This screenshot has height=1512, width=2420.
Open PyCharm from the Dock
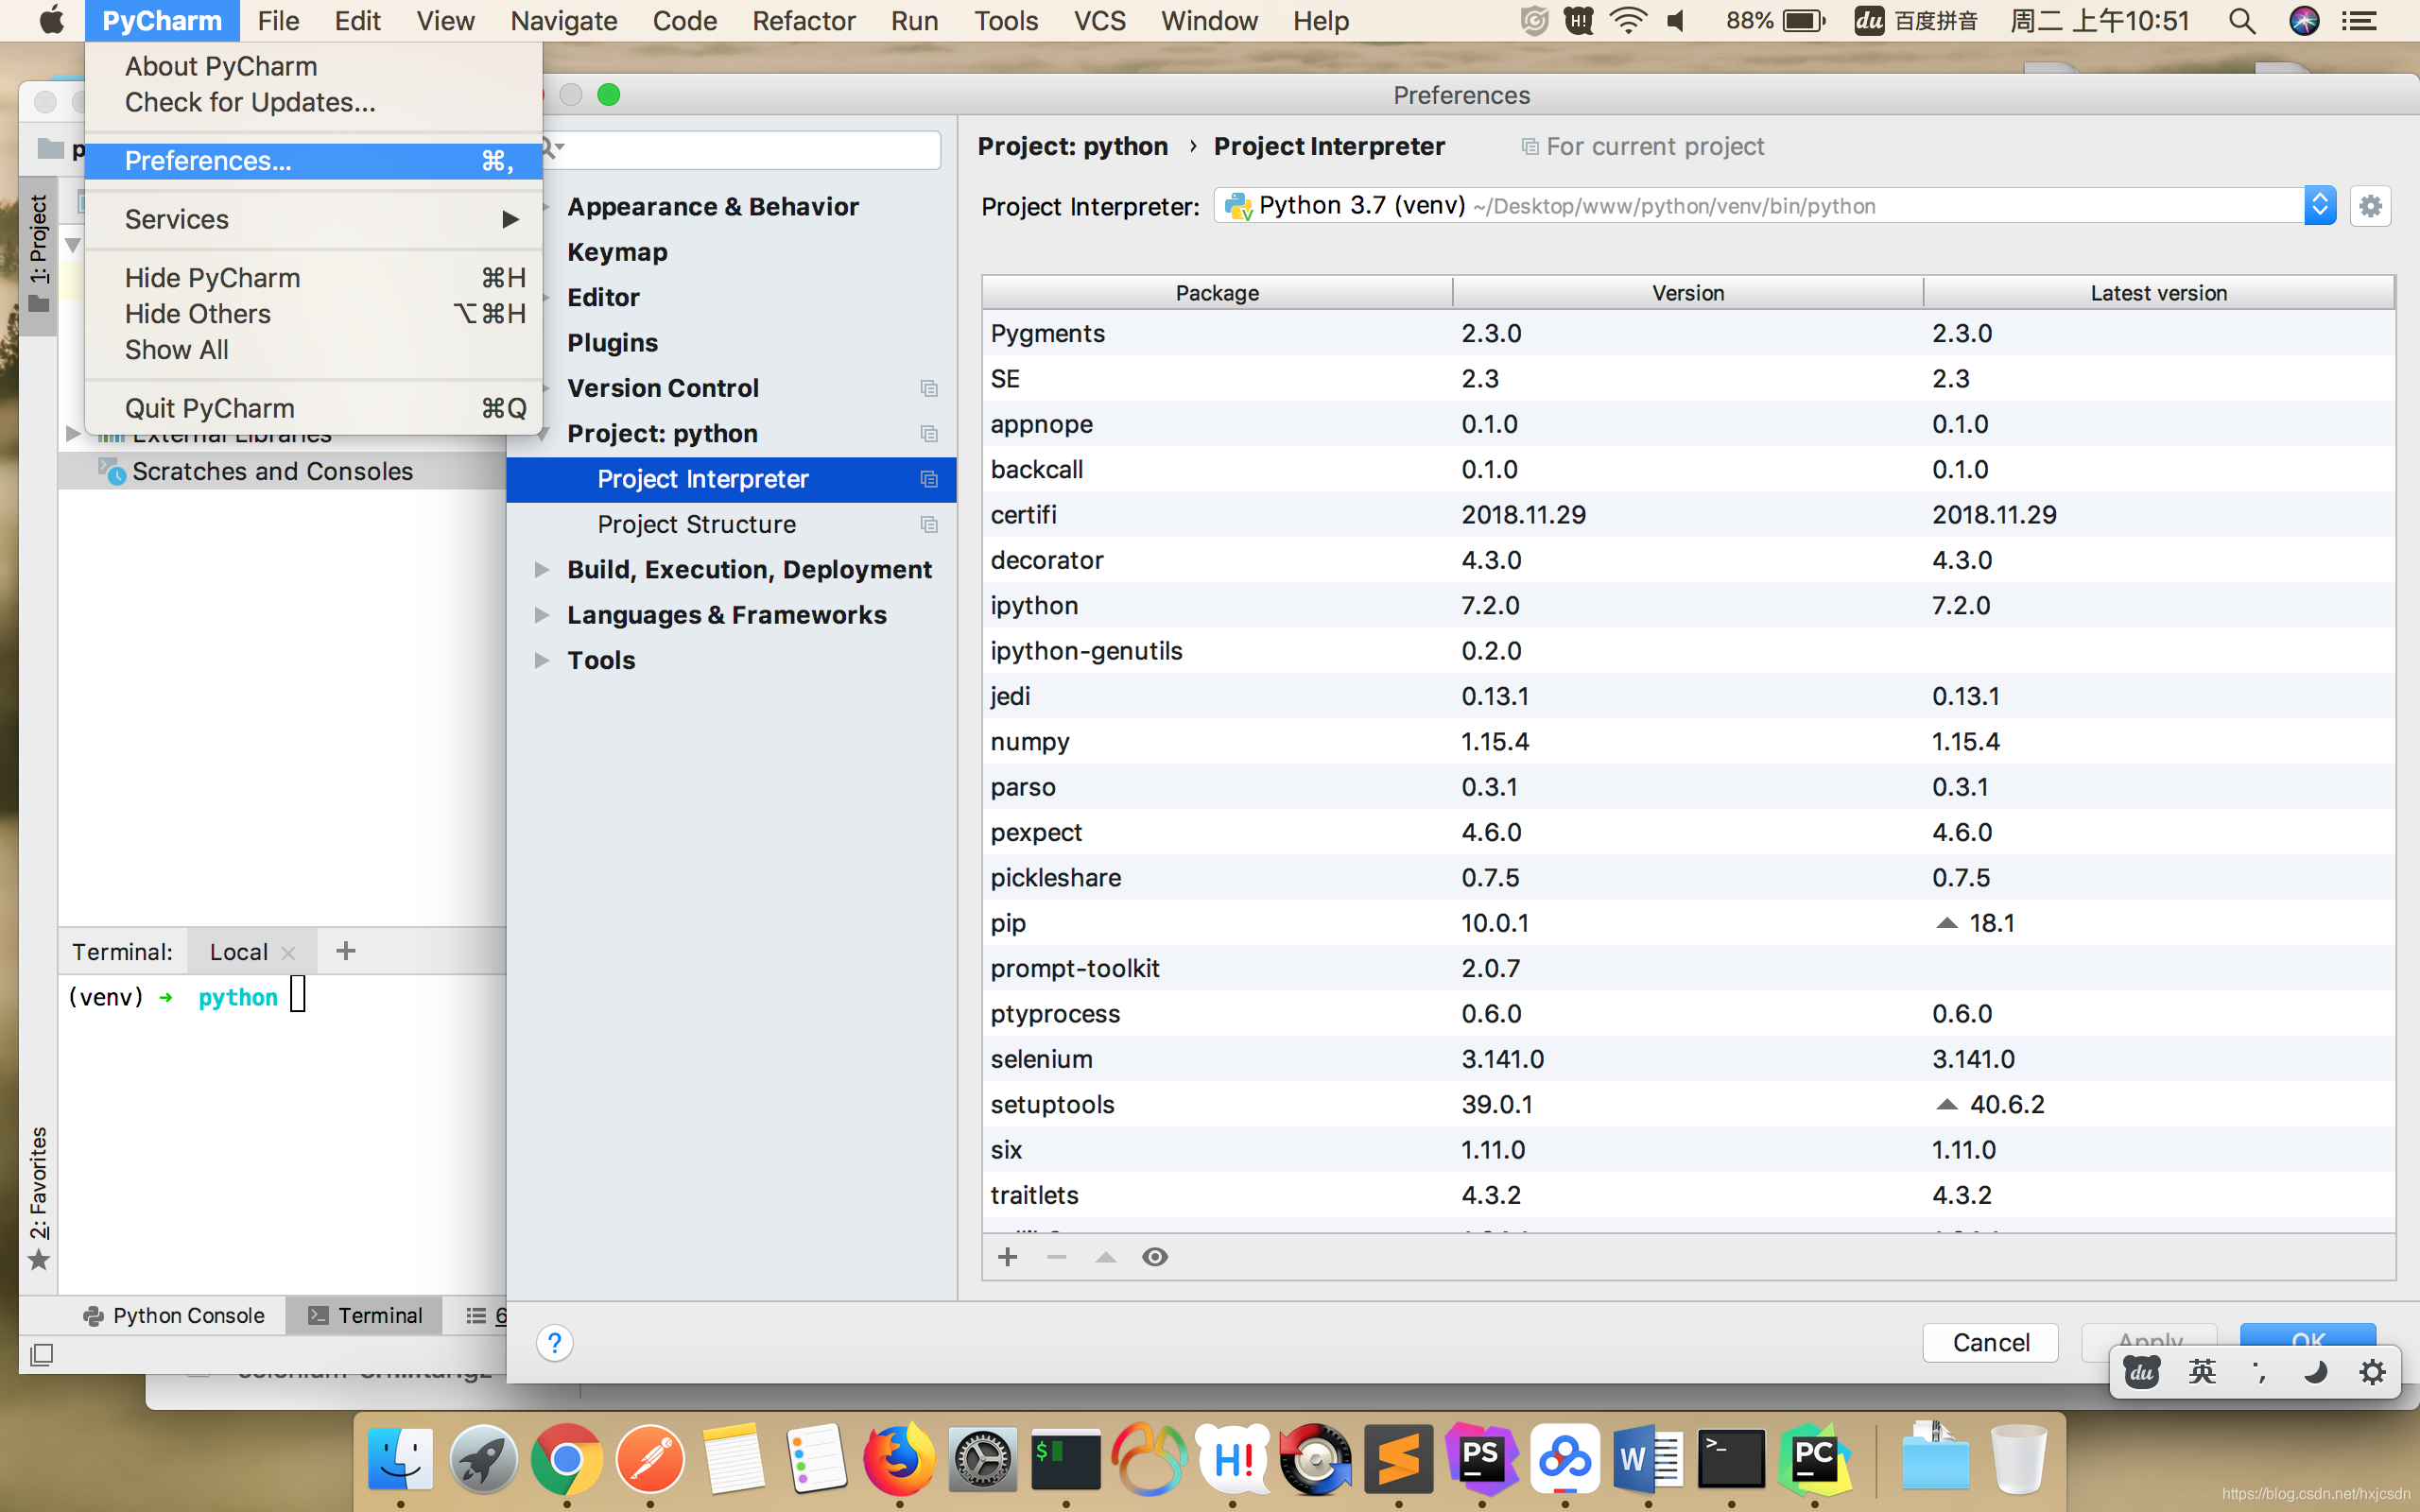coord(1814,1458)
